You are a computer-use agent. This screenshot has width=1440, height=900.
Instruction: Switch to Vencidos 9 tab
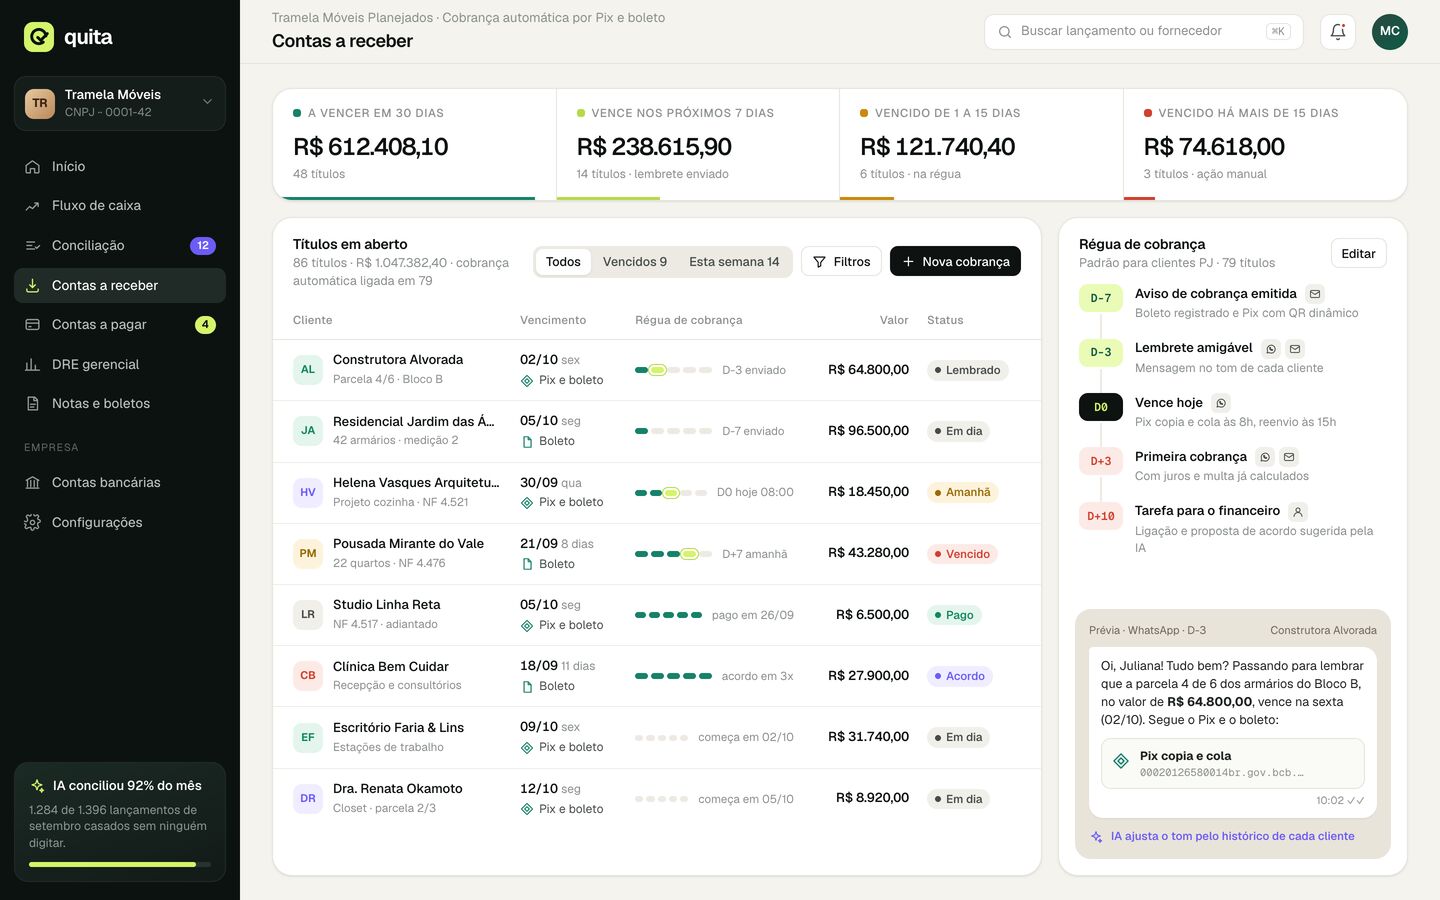635,261
